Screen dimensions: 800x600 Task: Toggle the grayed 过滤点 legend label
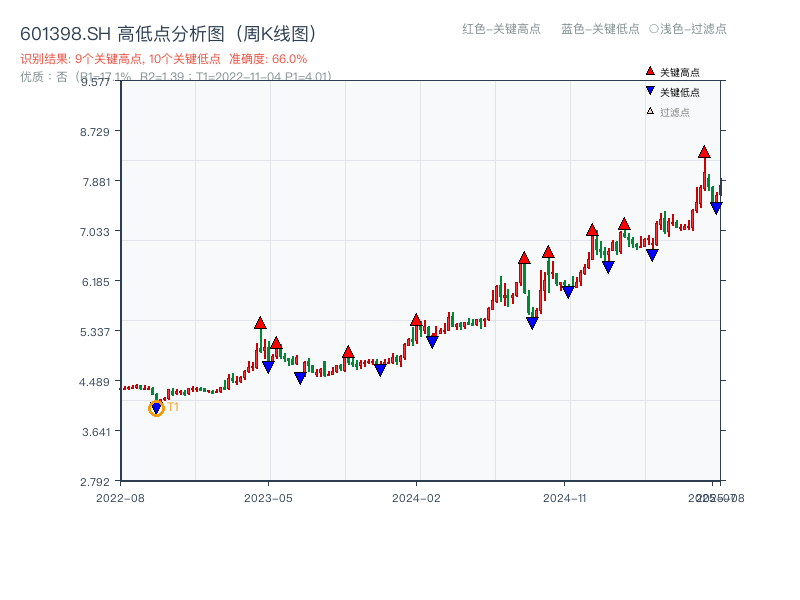(674, 112)
